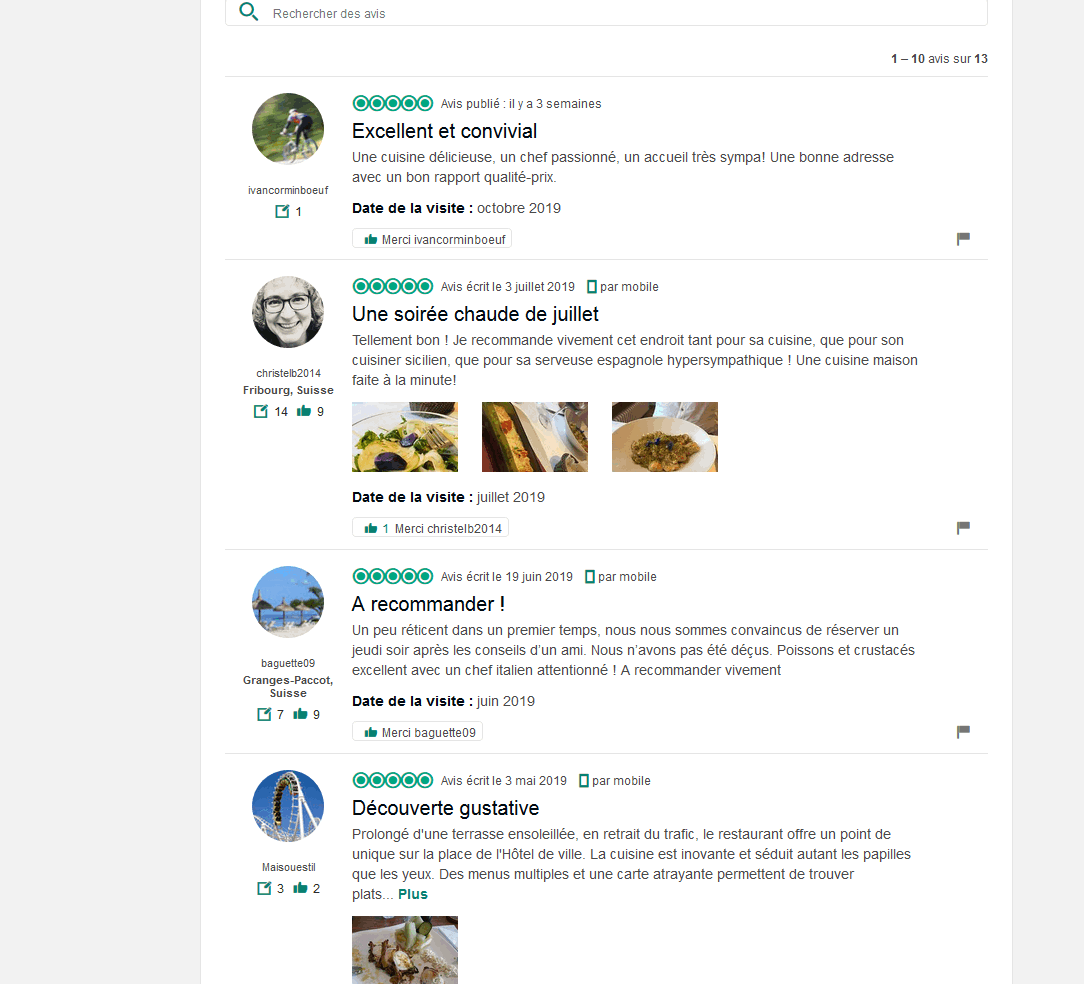Open the salad plate photo thumbnail
The image size is (1084, 984).
pos(404,437)
